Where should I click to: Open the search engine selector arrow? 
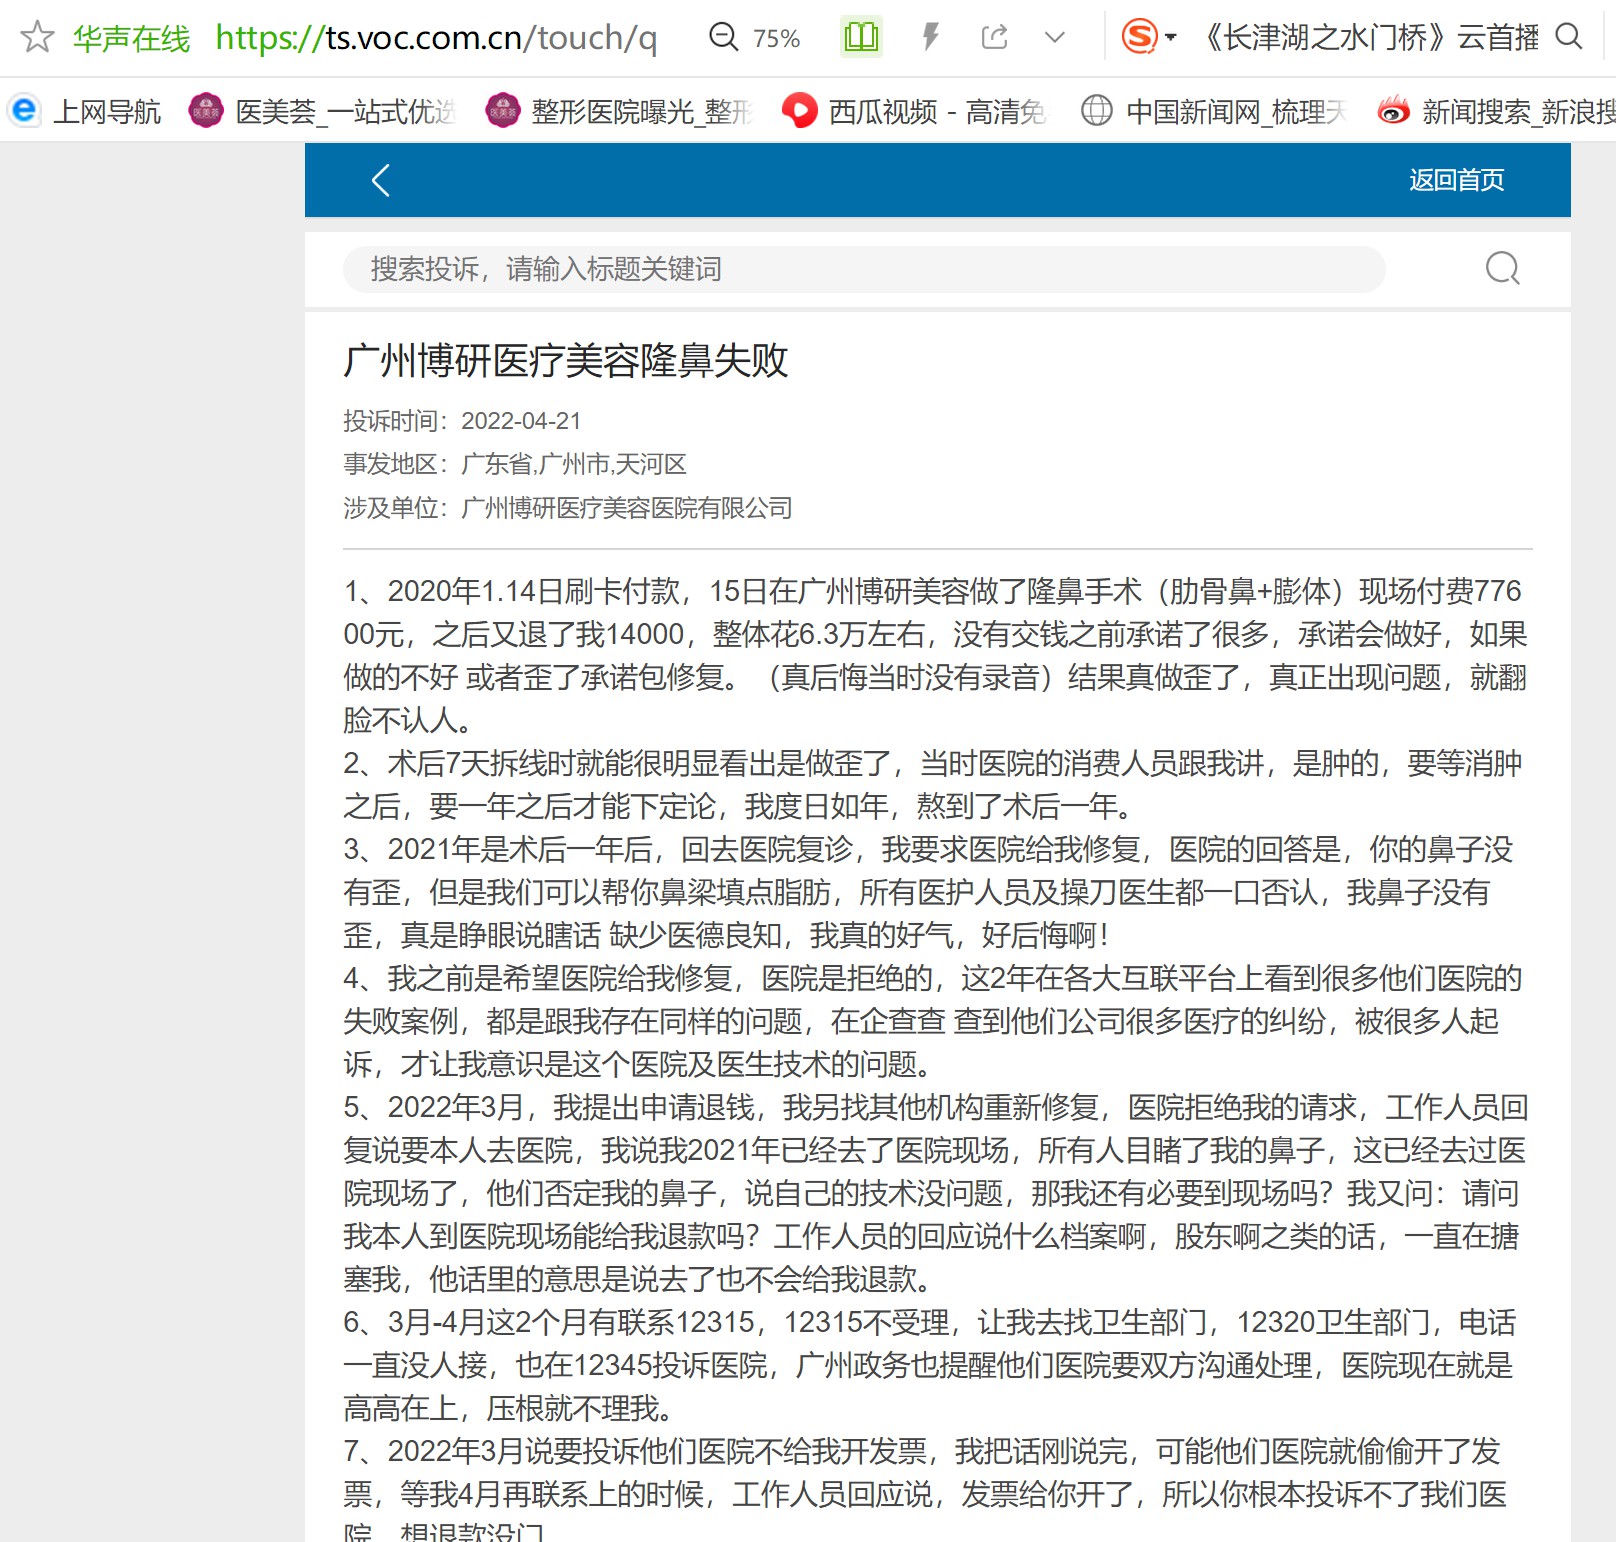point(1171,38)
